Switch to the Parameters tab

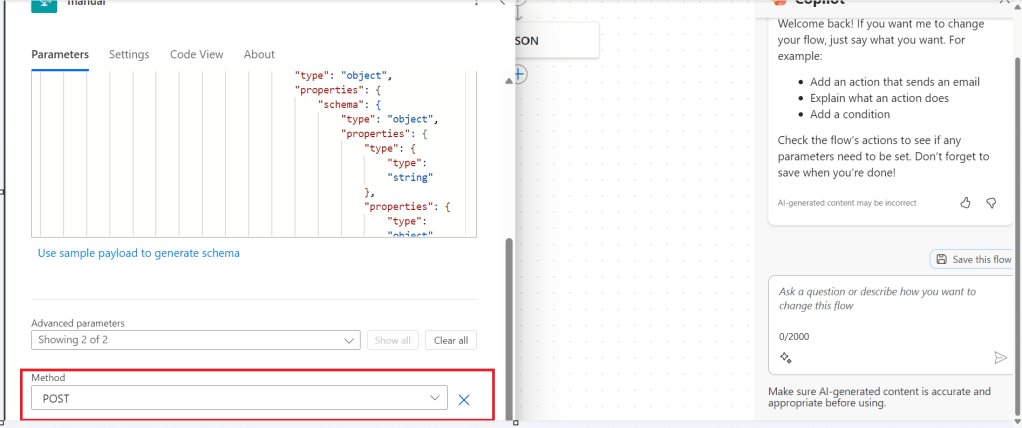pyautogui.click(x=60, y=54)
